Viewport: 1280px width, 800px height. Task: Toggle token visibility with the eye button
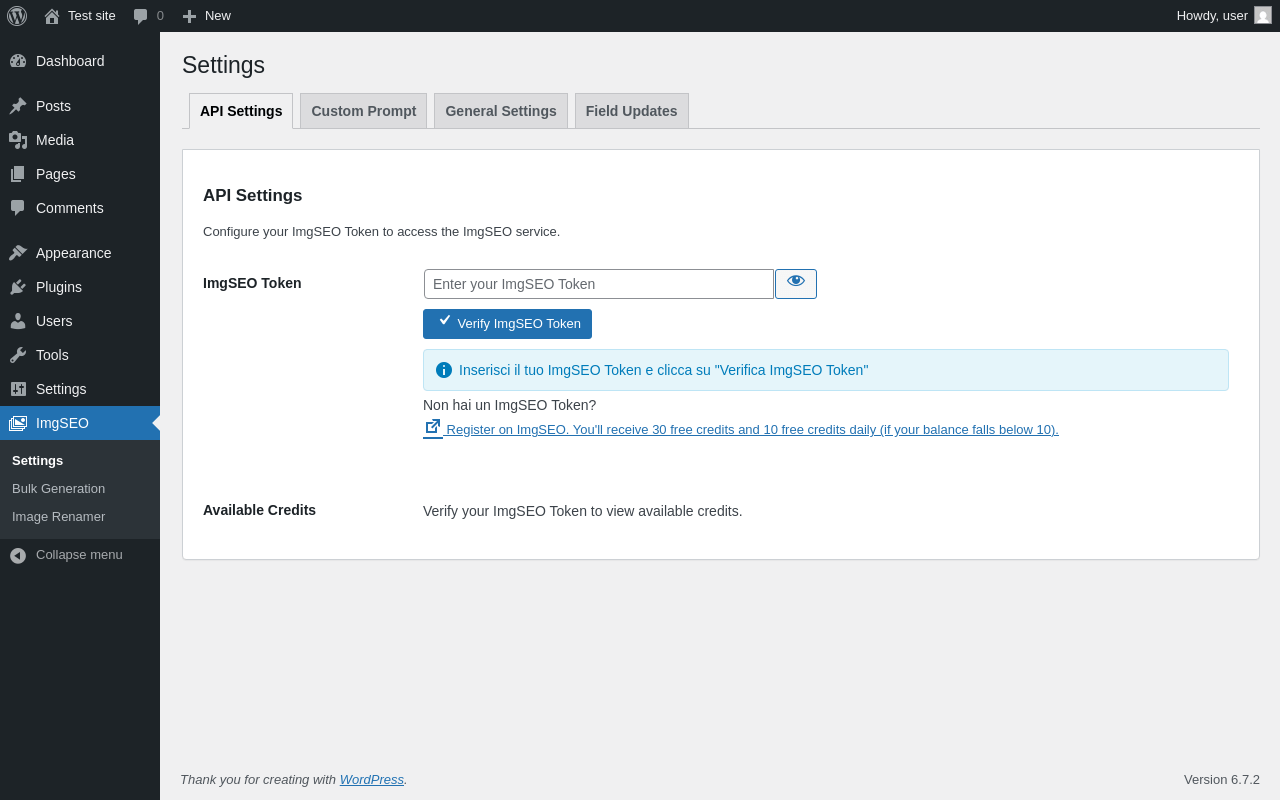click(x=796, y=284)
